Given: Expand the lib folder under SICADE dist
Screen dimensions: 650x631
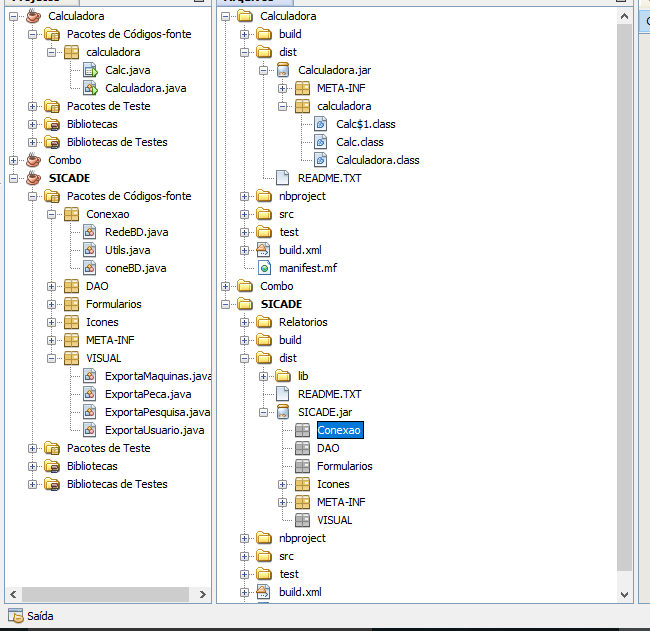Looking at the screenshot, I should (x=264, y=376).
